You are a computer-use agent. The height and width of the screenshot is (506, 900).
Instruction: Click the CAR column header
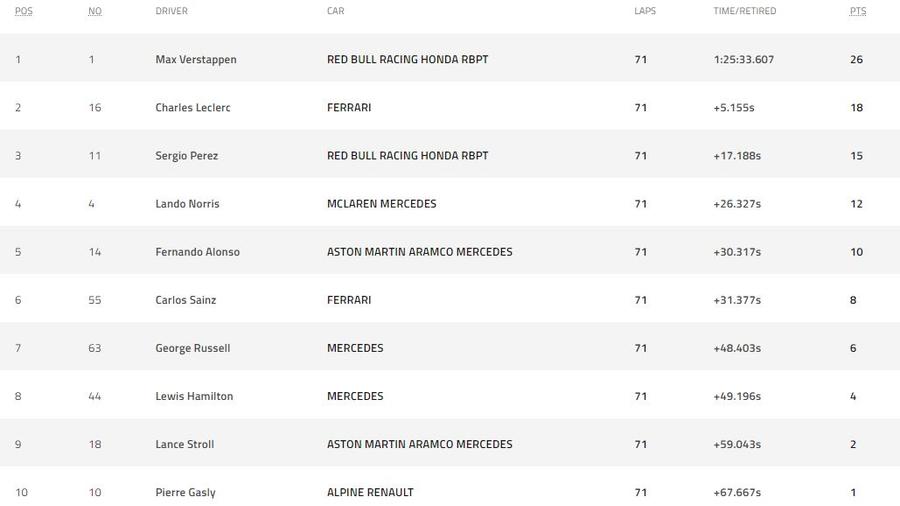coord(335,11)
